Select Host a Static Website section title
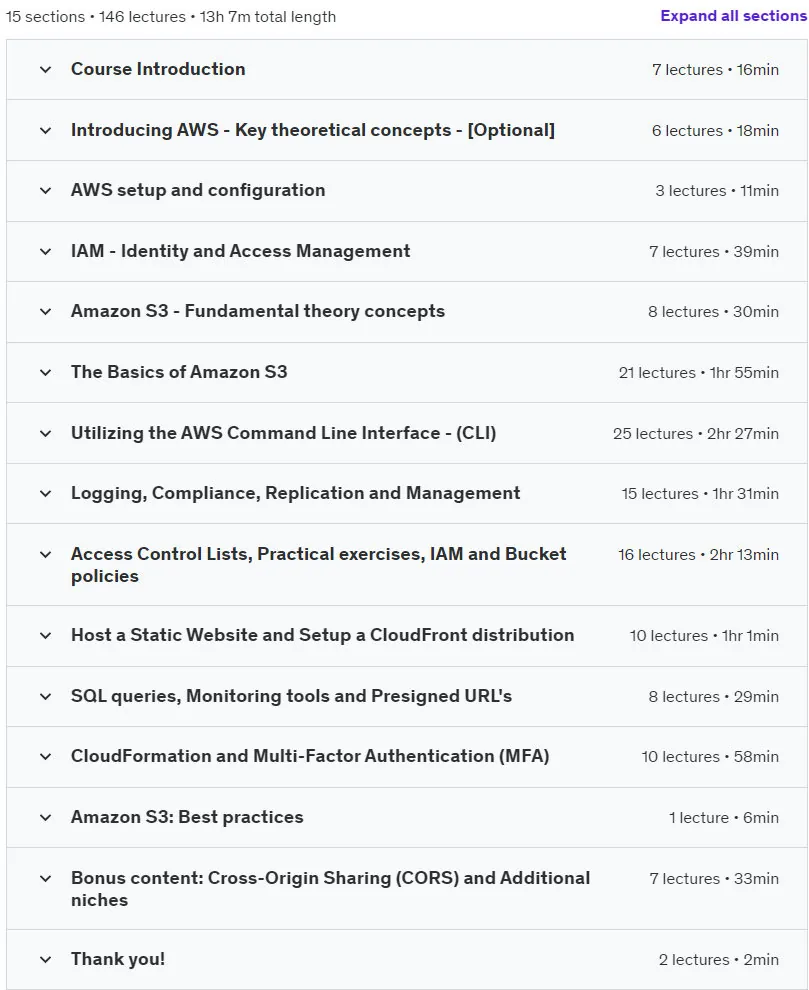 [322, 635]
